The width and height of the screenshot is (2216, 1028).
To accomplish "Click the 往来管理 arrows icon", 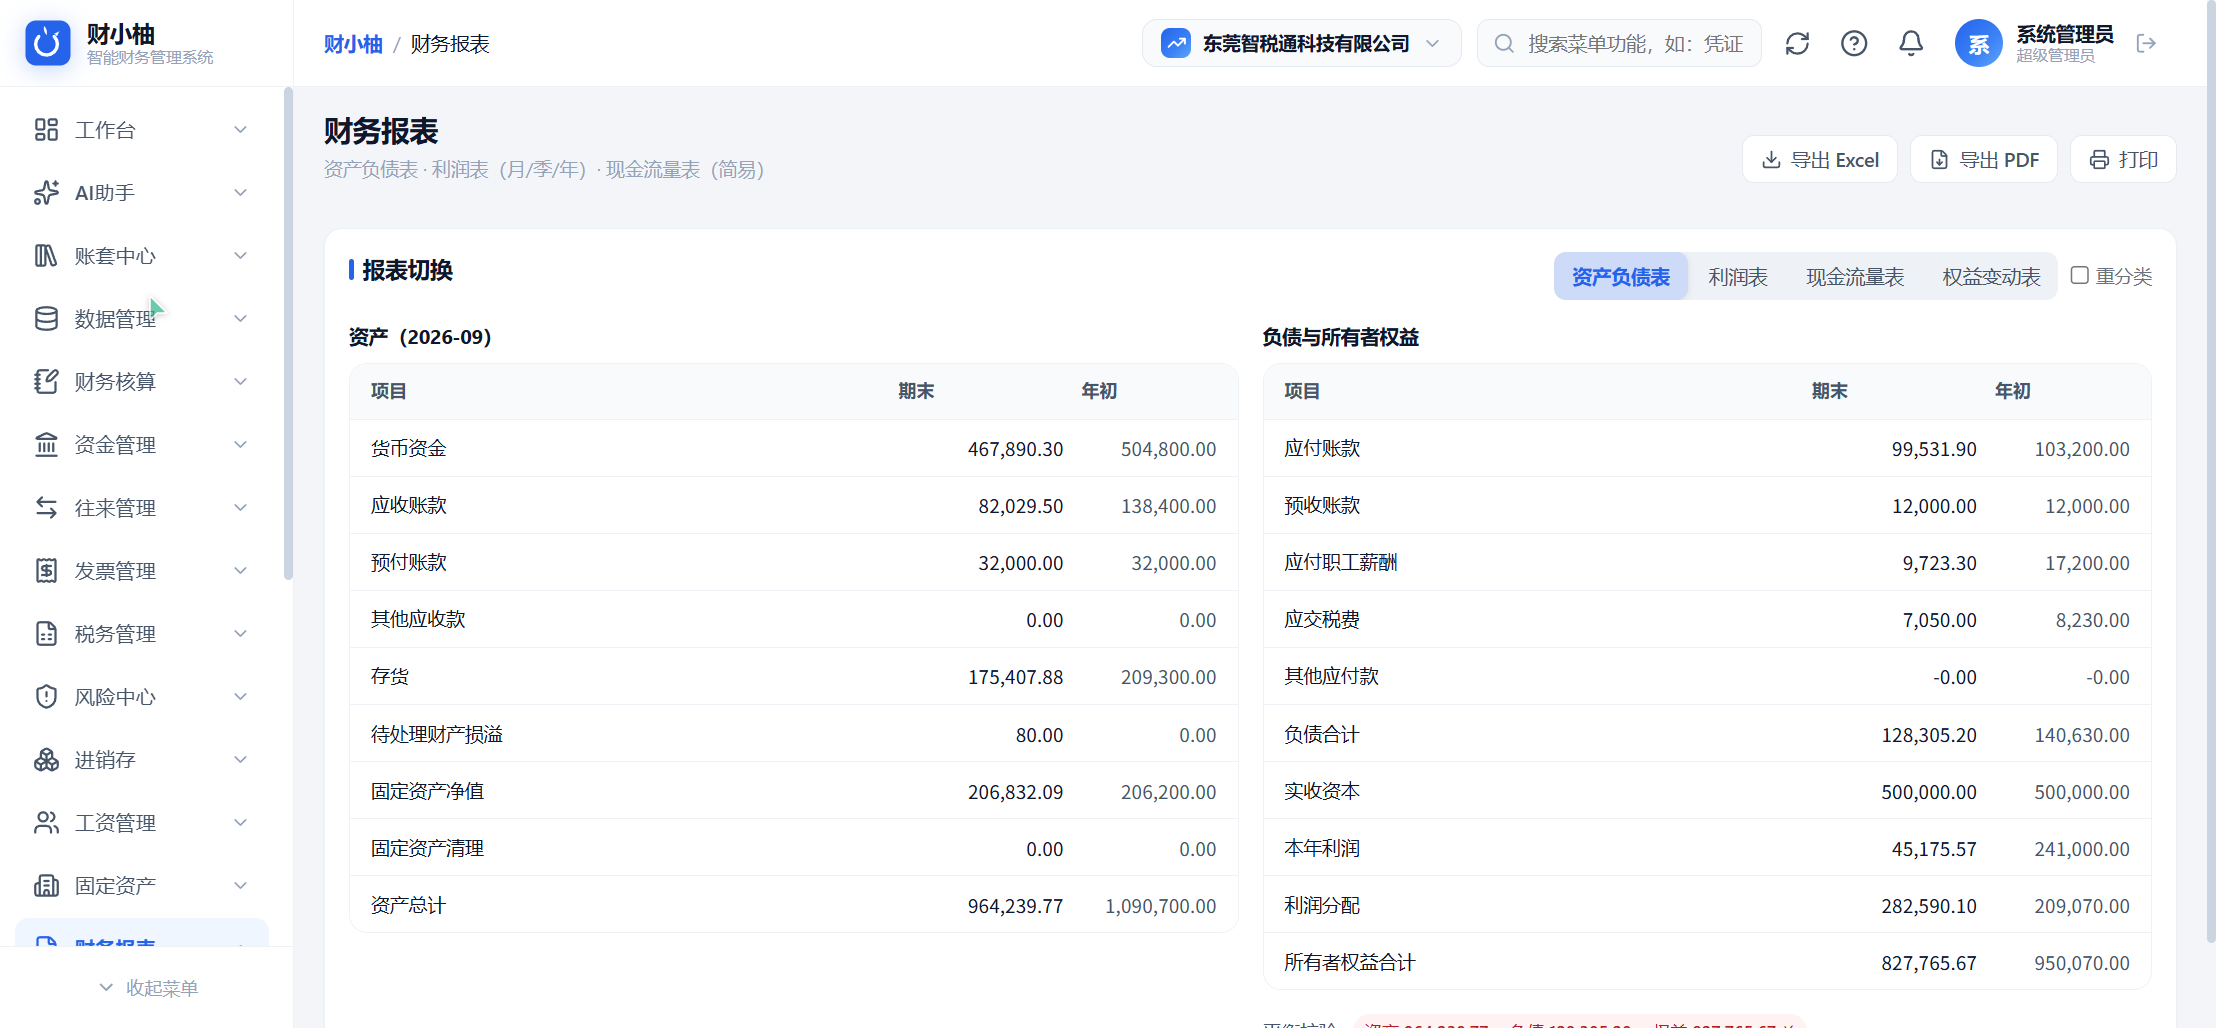I will tap(46, 508).
